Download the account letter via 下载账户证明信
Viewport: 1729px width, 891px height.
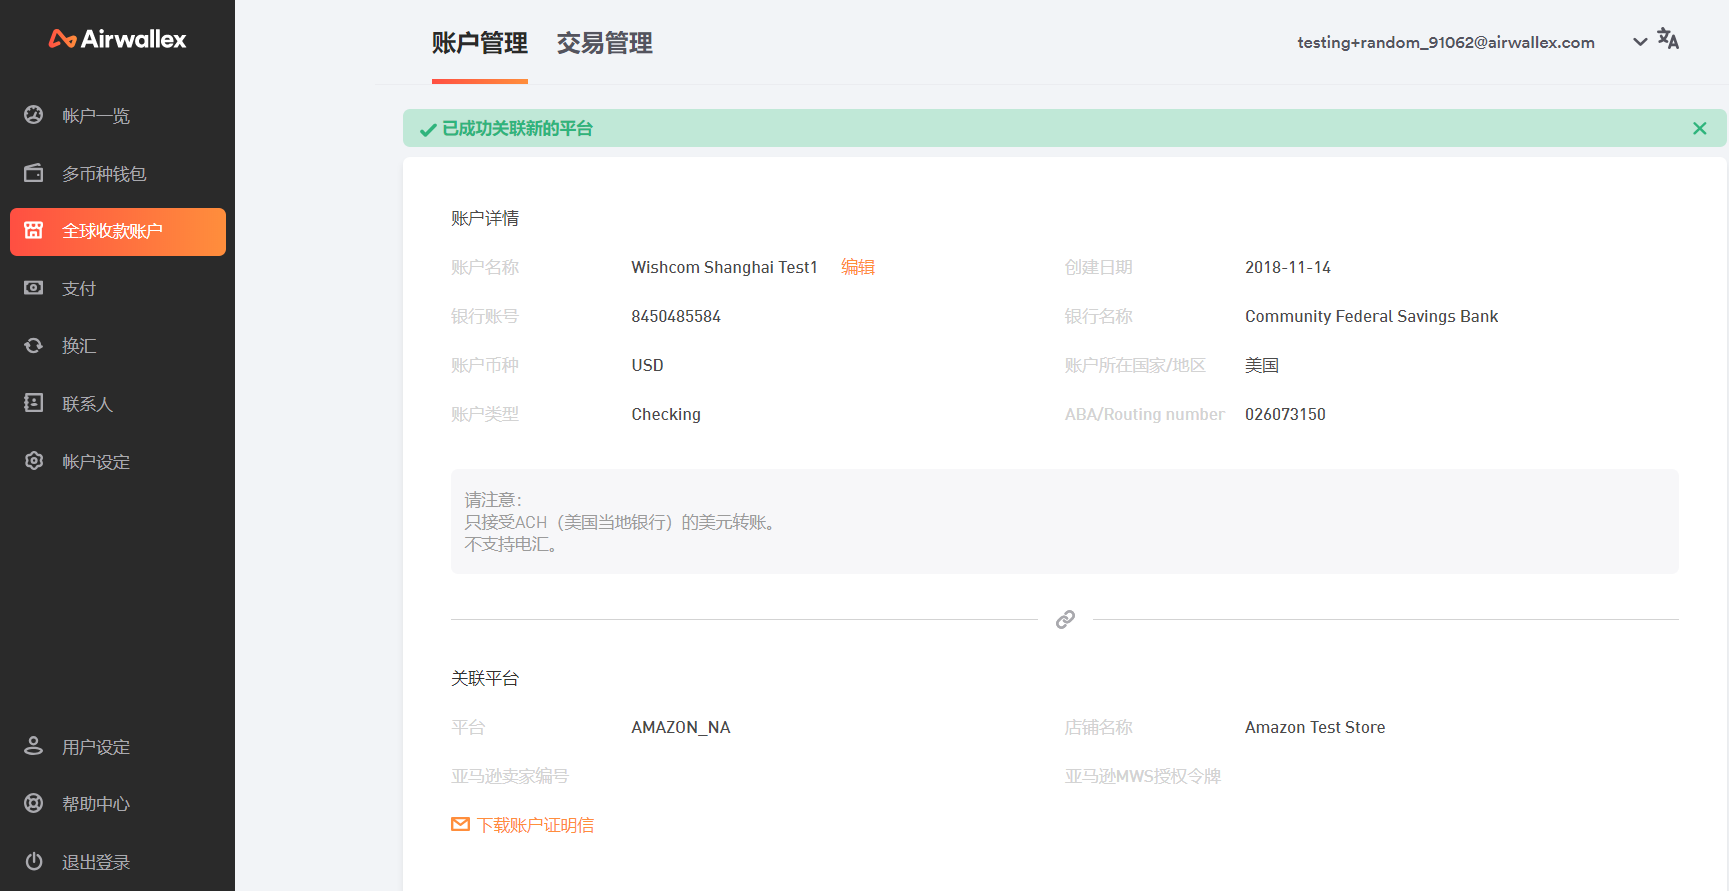click(534, 825)
